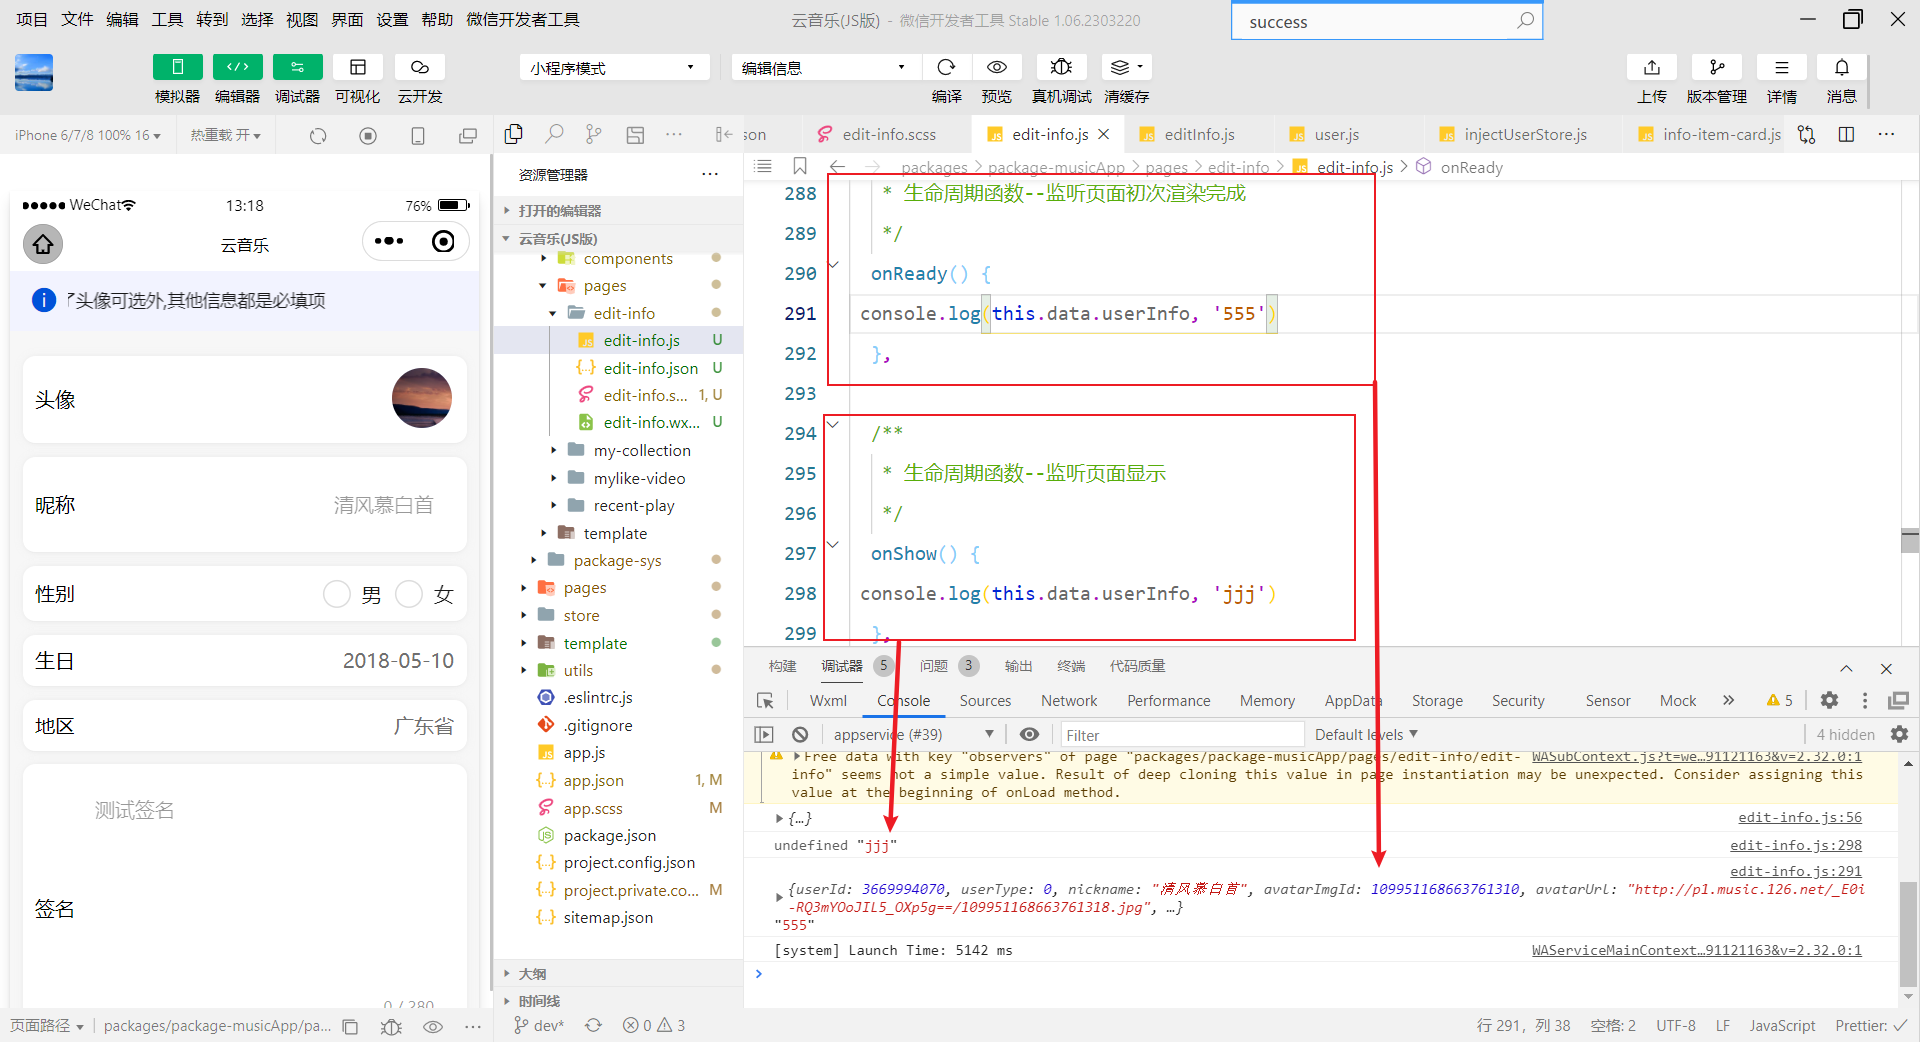1920x1042 pixels.
Task: Click the preview eye icon
Action: 997,67
